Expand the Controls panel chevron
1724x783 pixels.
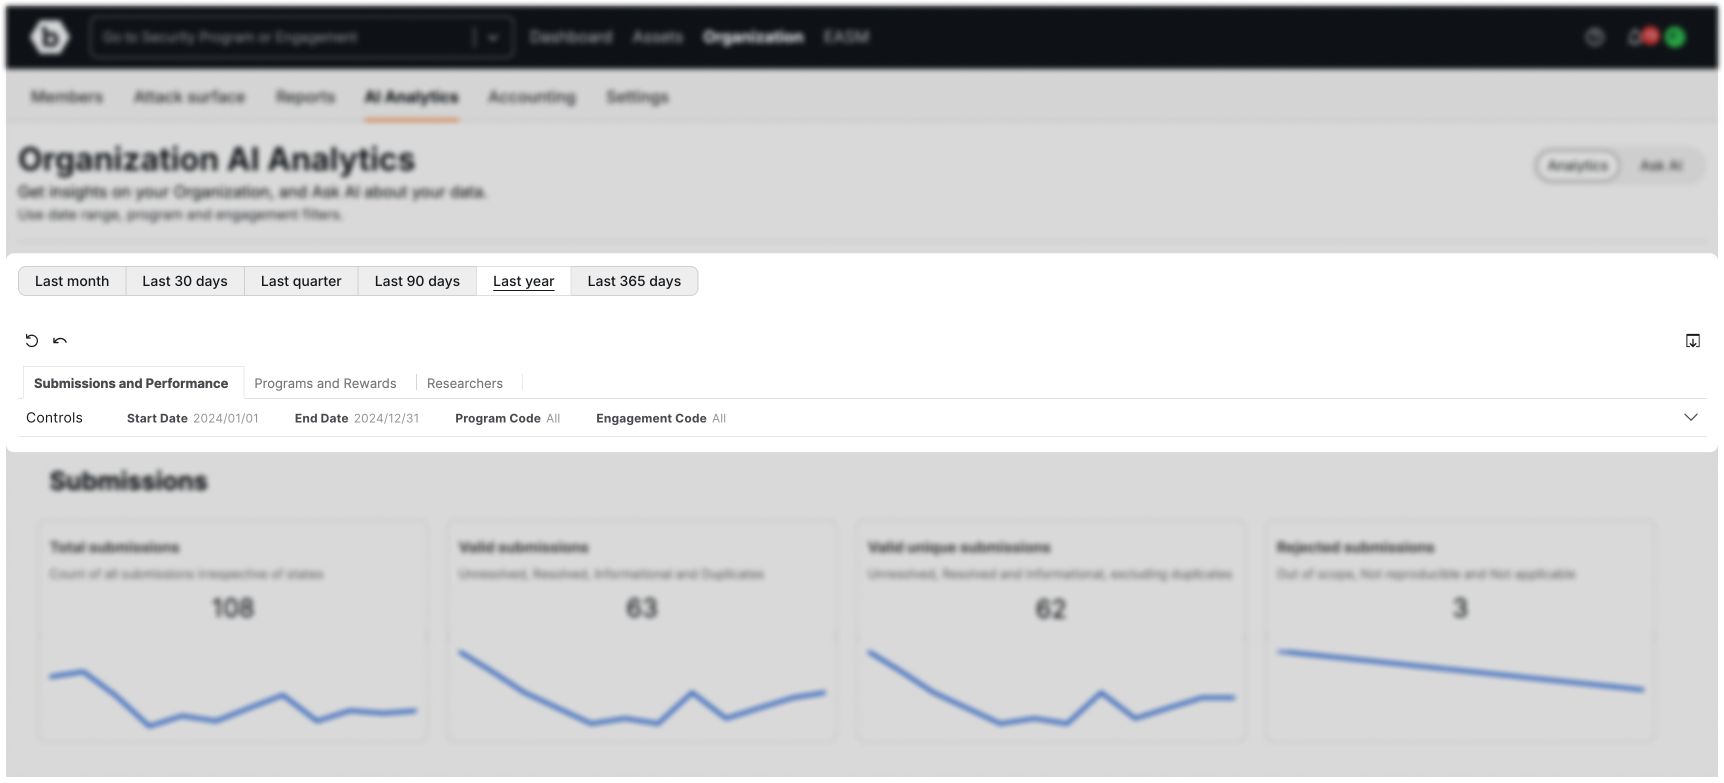1691,417
